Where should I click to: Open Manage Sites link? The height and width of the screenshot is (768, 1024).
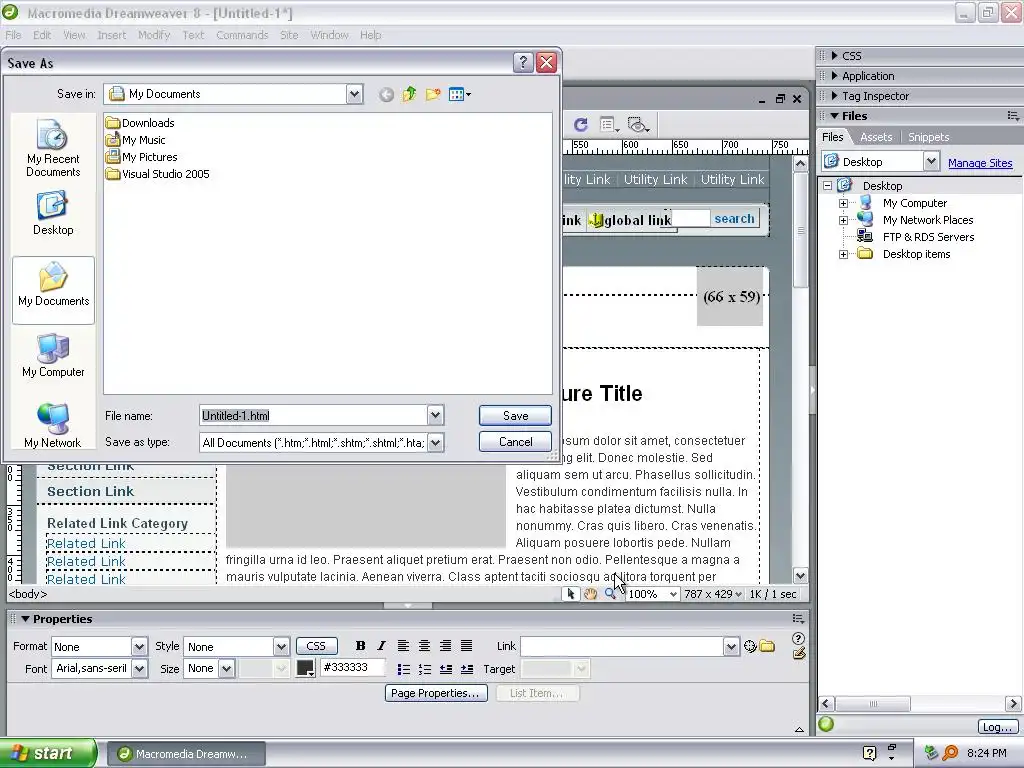(x=980, y=163)
